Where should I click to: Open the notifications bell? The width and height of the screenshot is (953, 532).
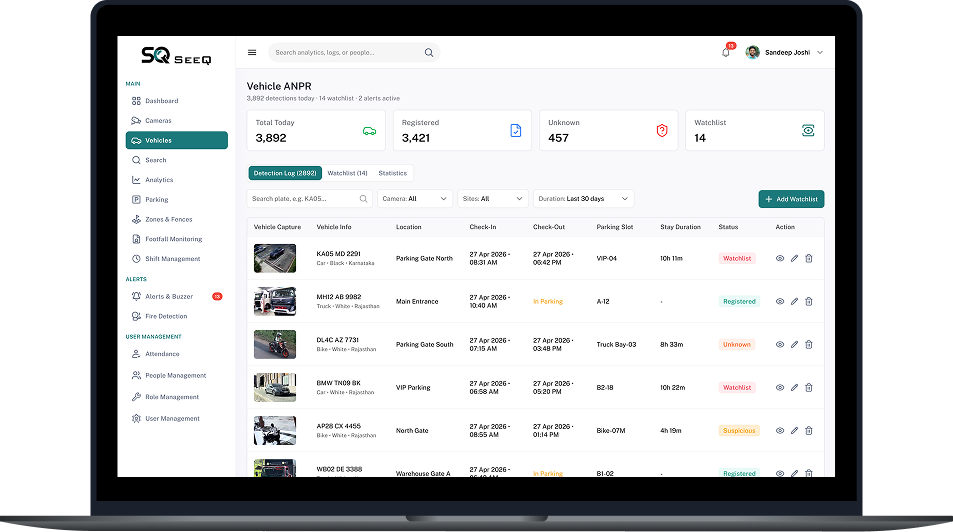pyautogui.click(x=726, y=52)
